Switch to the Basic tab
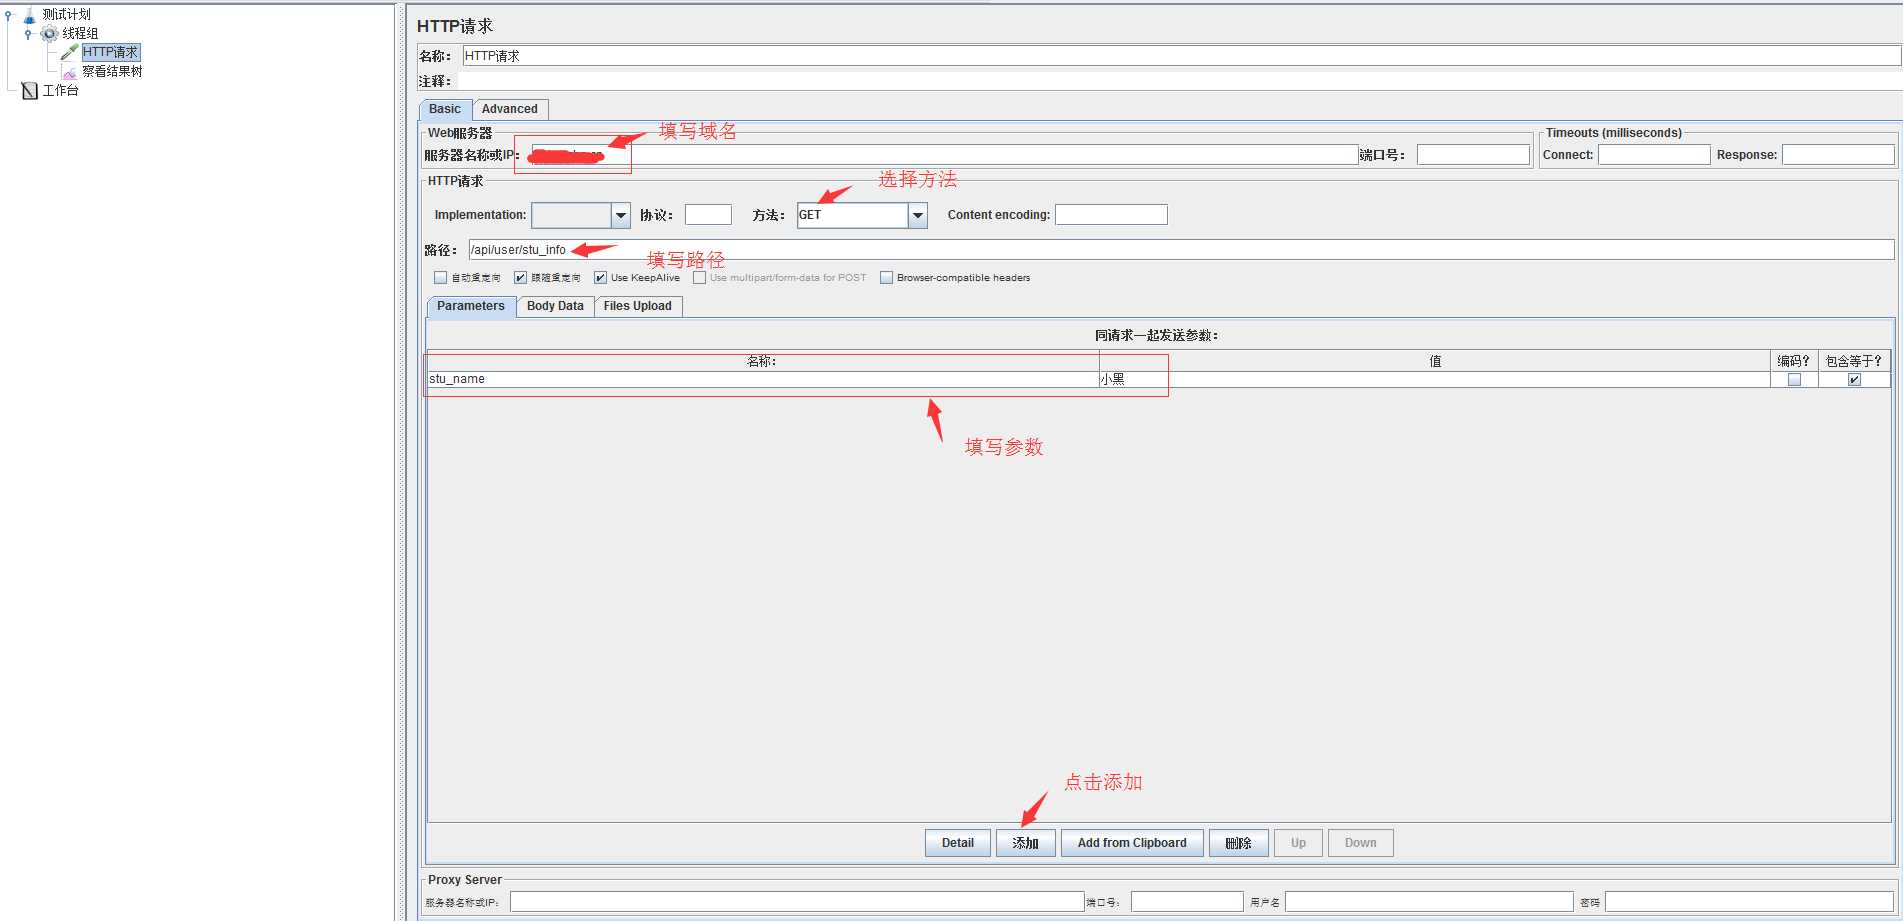The image size is (1903, 921). tap(445, 109)
